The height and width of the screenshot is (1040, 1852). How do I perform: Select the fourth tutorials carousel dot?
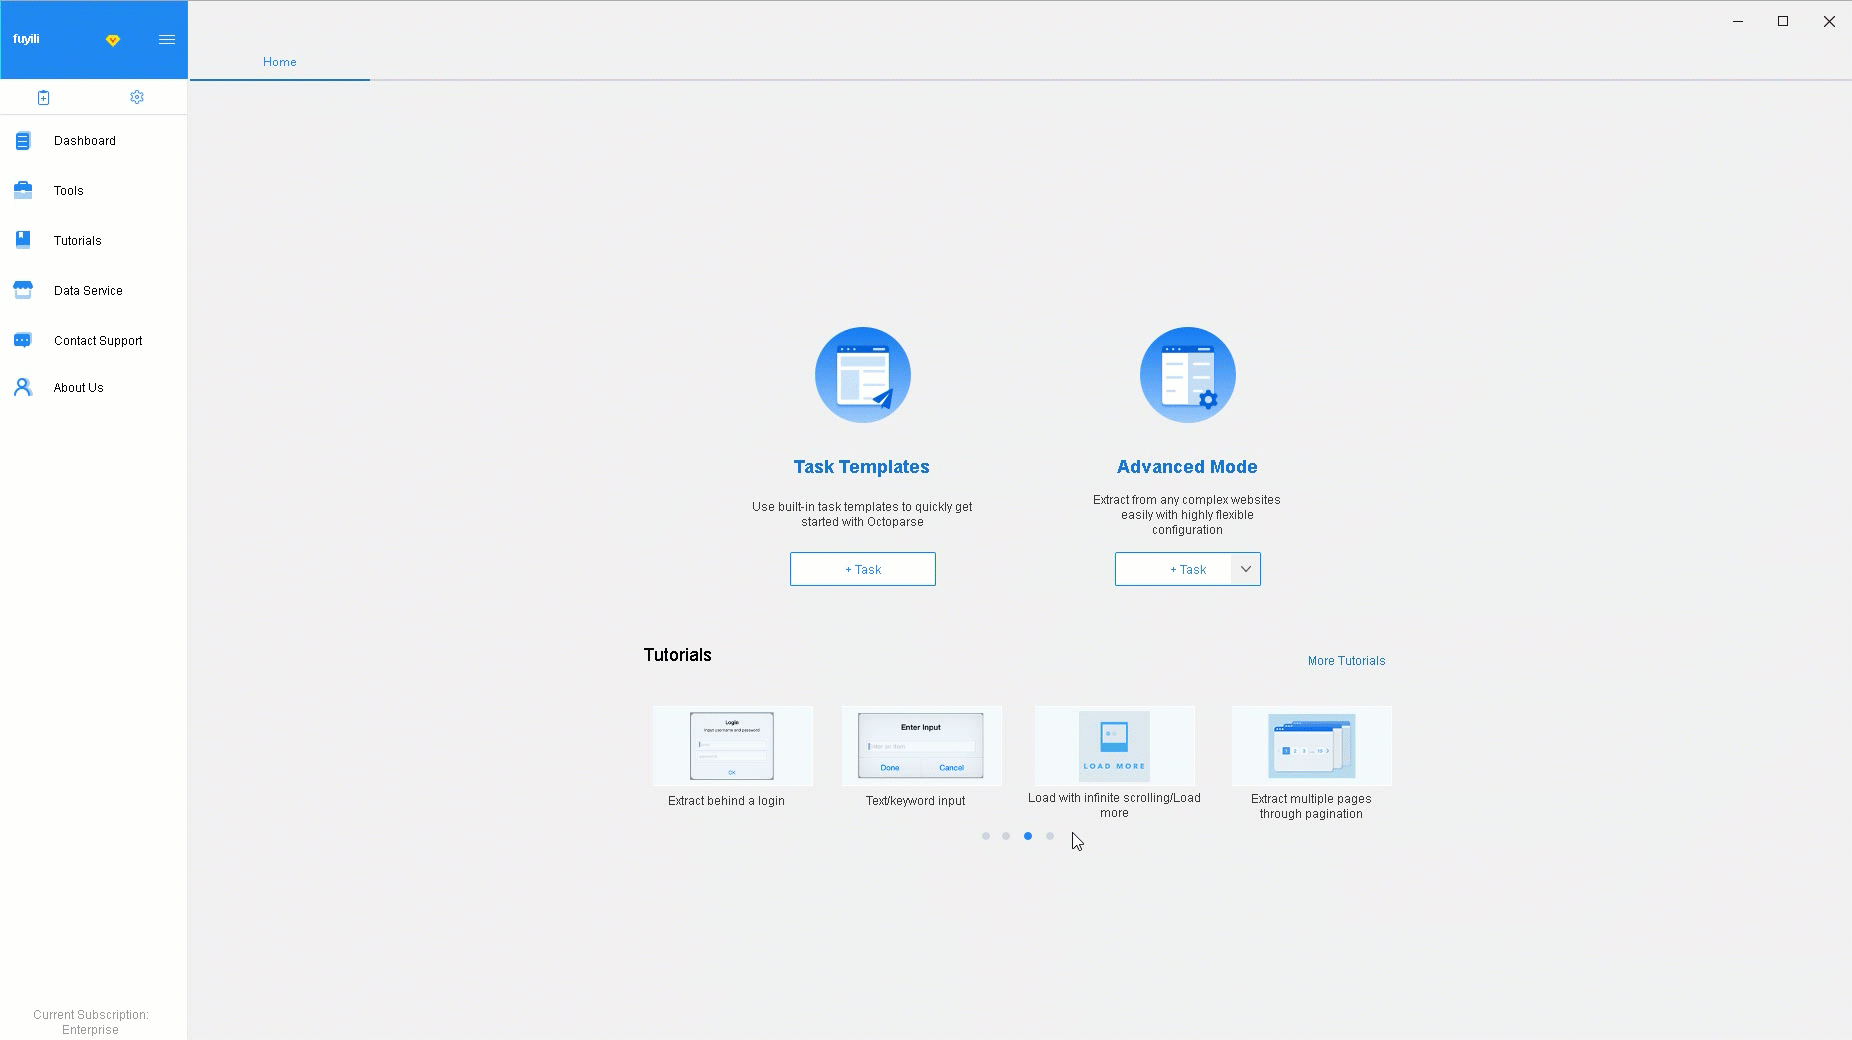1050,836
